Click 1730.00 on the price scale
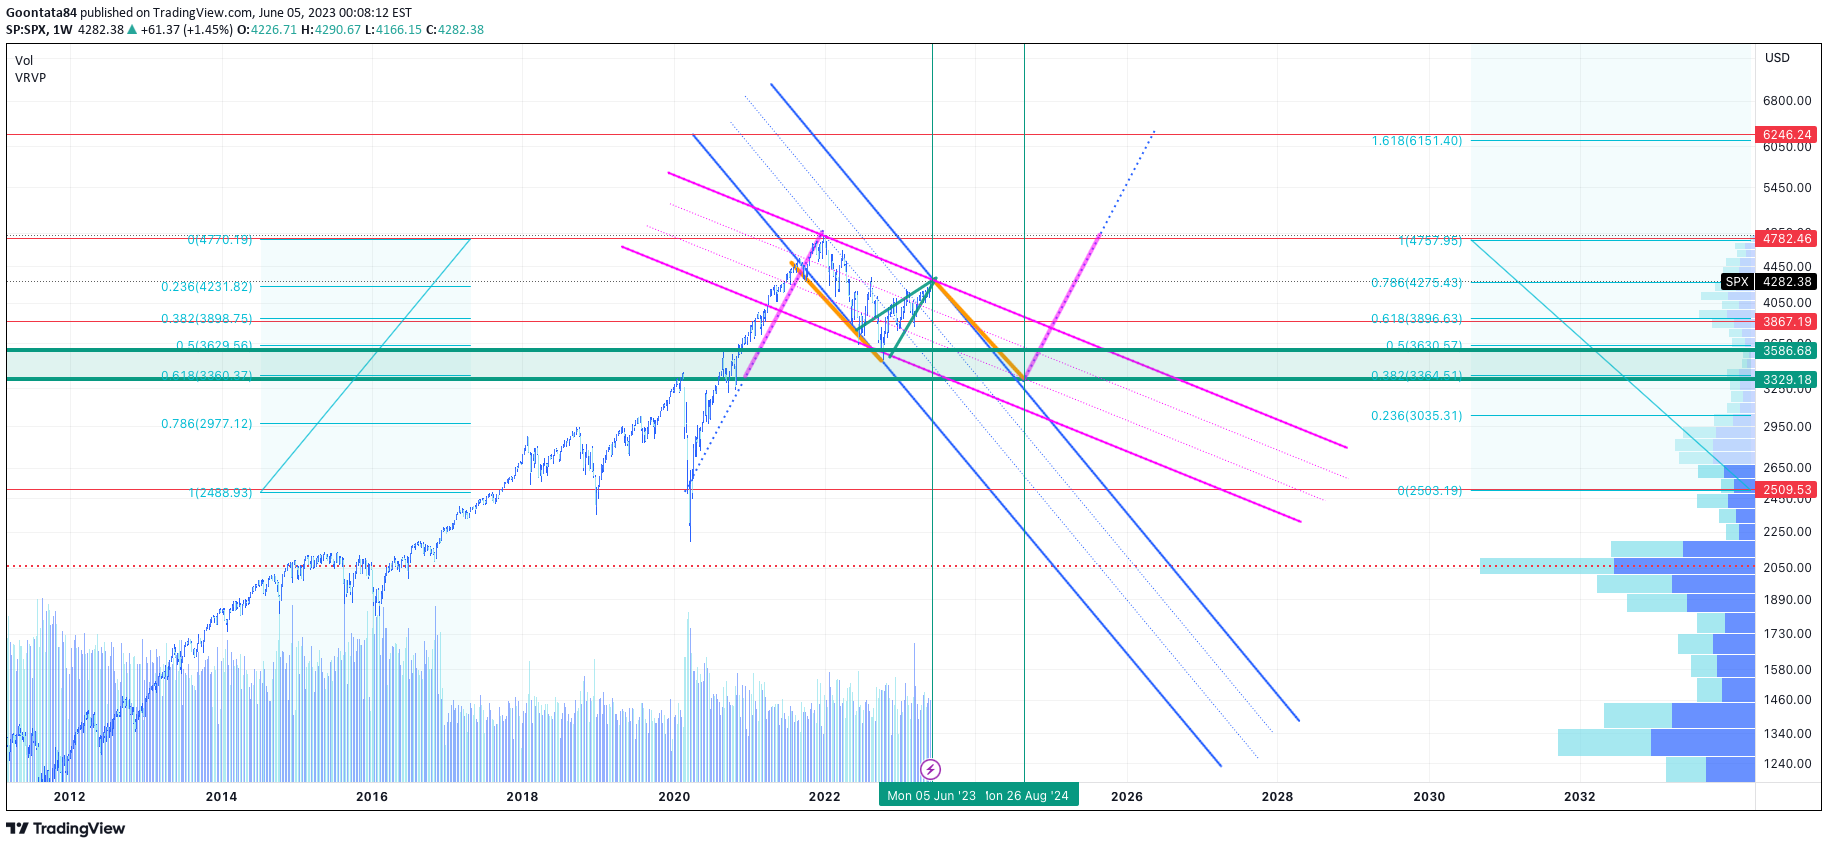Screen dimensions: 1828x847 [1787, 634]
